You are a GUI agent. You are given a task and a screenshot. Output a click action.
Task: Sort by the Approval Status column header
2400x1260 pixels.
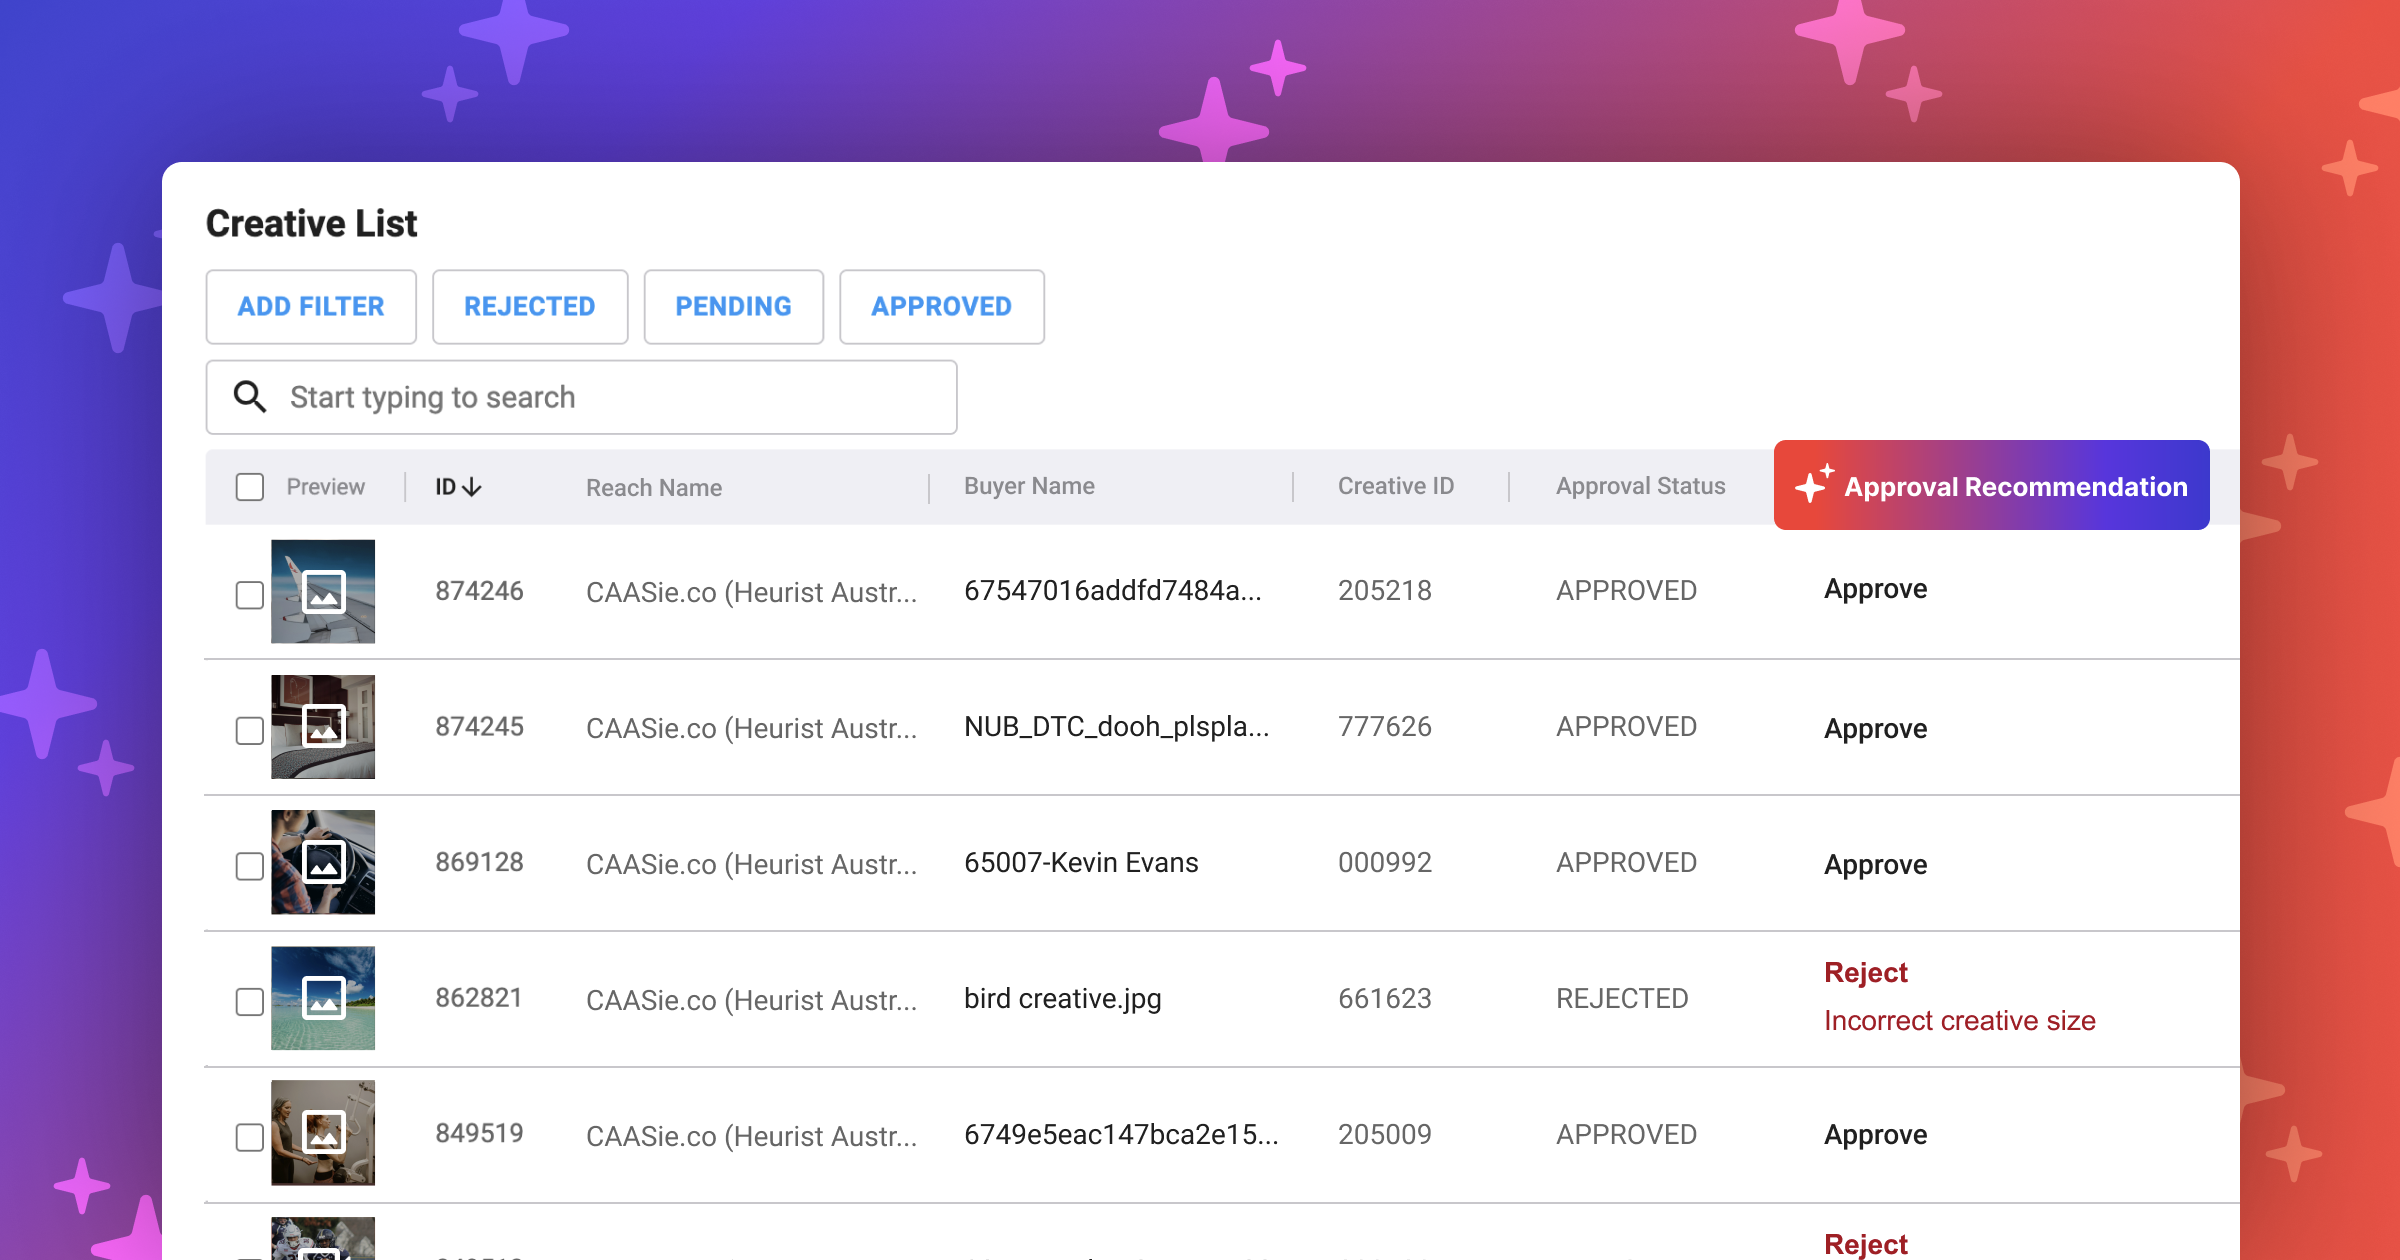[x=1640, y=486]
